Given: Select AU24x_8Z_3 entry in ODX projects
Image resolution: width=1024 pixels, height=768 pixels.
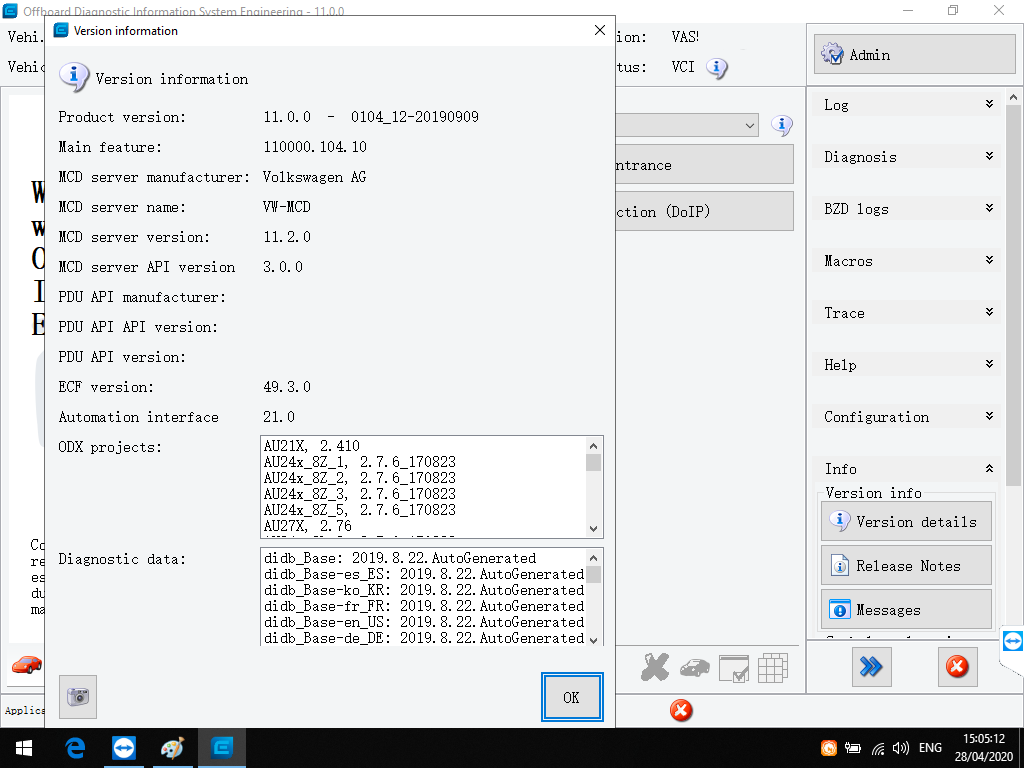Looking at the screenshot, I should 360,494.
